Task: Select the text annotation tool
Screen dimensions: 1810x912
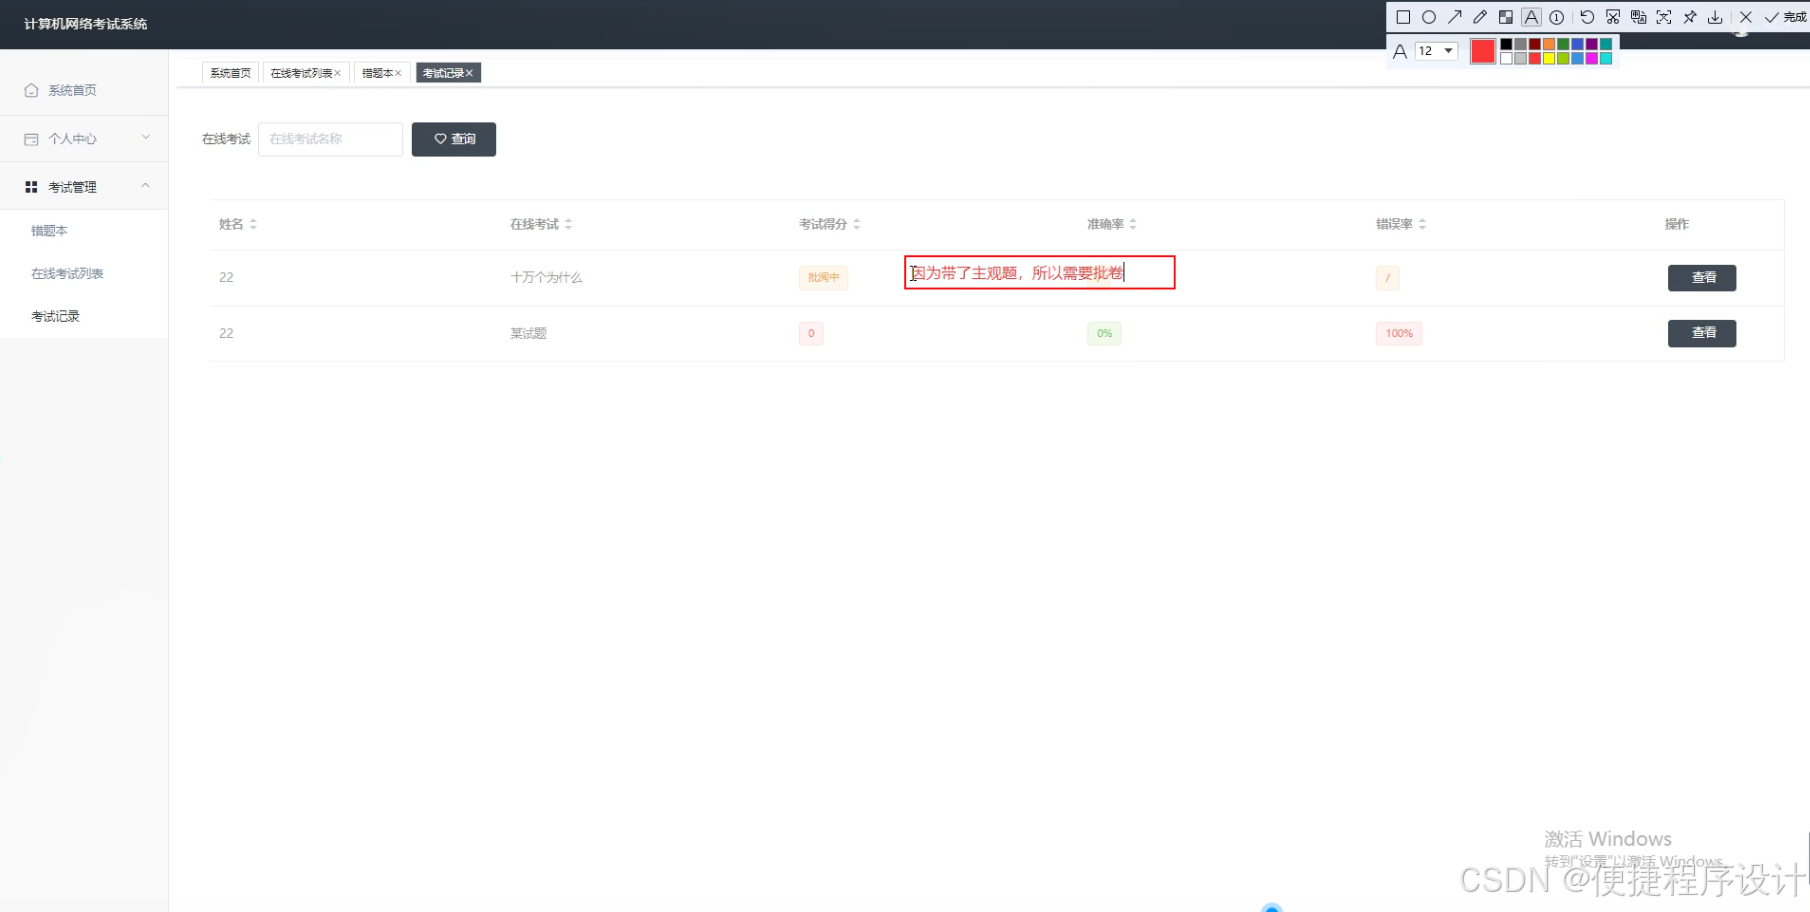Action: (1531, 17)
